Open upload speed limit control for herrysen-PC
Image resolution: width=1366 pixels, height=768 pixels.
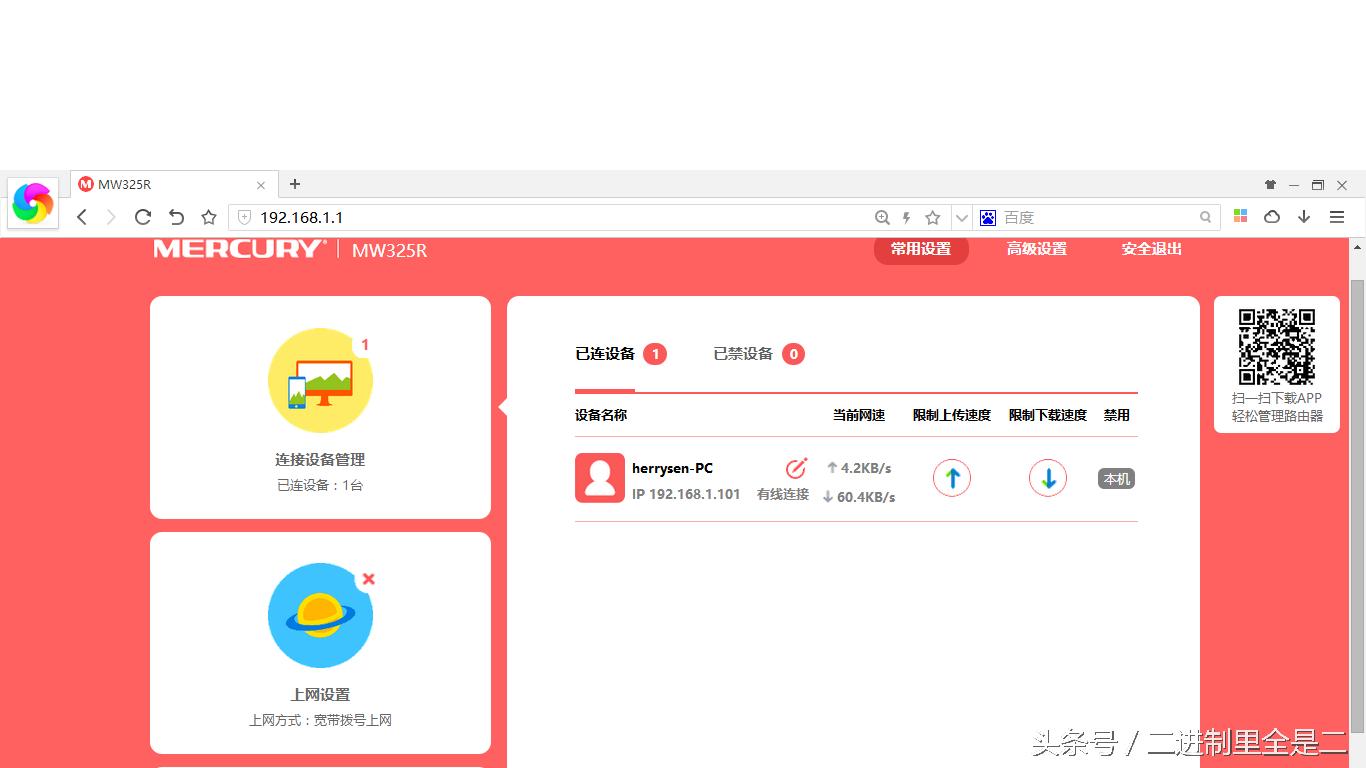[x=951, y=478]
